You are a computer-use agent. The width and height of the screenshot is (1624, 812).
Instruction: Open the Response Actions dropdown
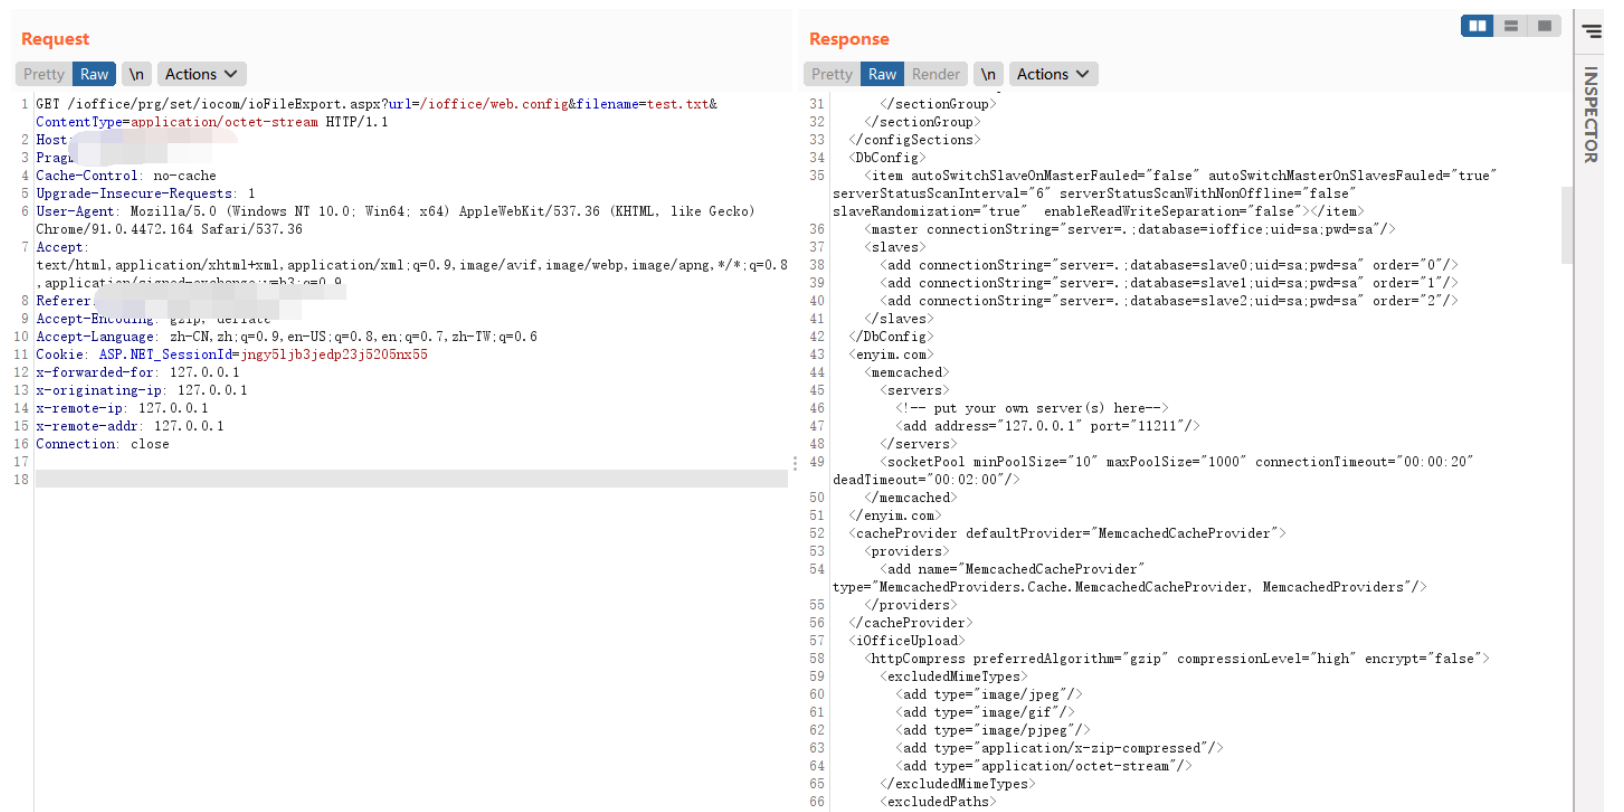click(x=1053, y=74)
